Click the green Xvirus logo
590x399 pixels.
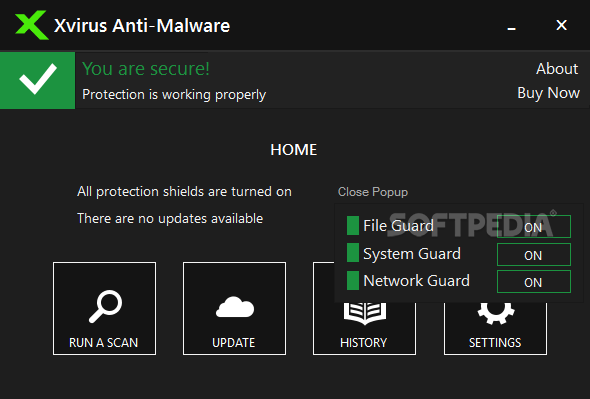32,25
